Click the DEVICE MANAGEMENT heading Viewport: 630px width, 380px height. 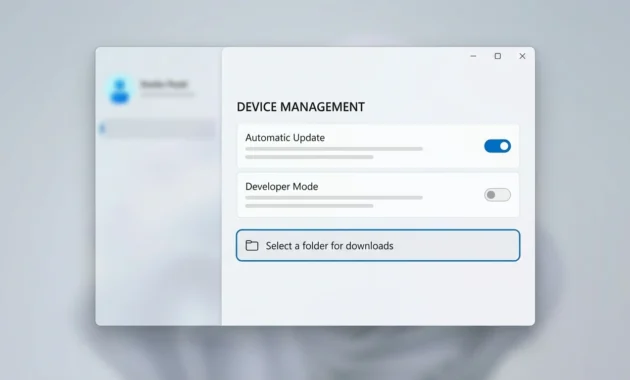tap(301, 107)
